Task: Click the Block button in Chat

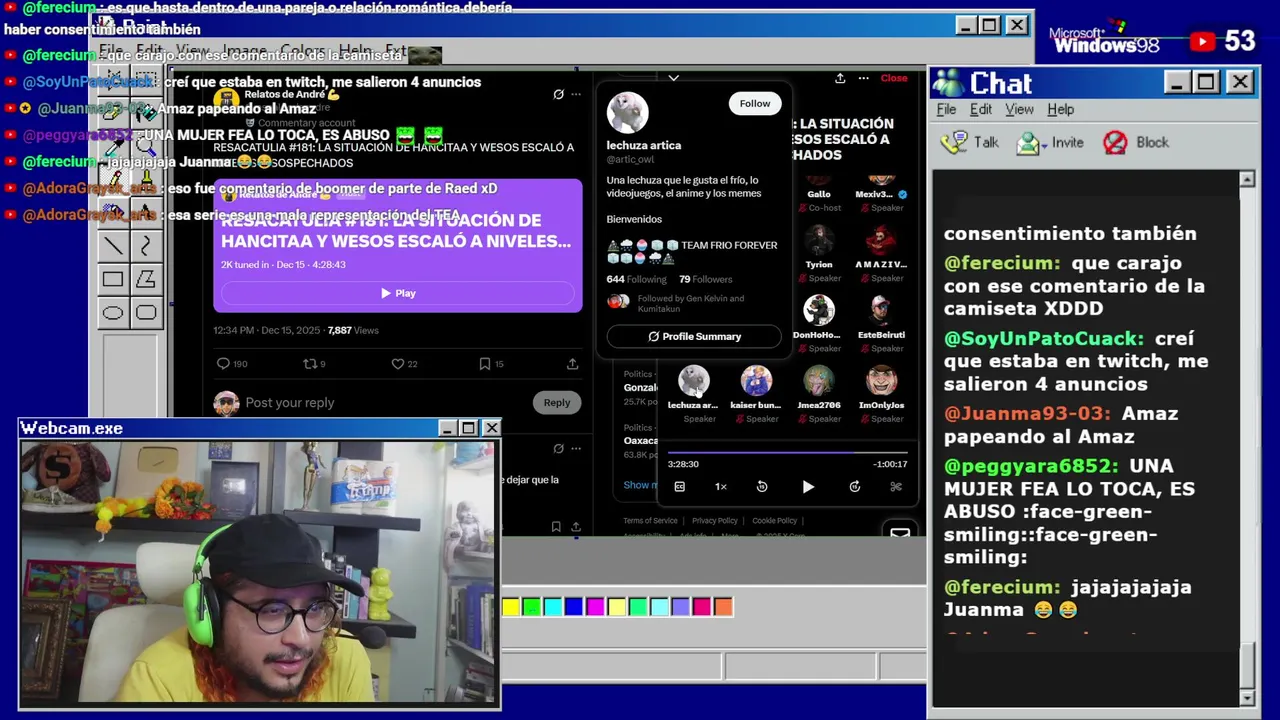Action: (x=1136, y=143)
